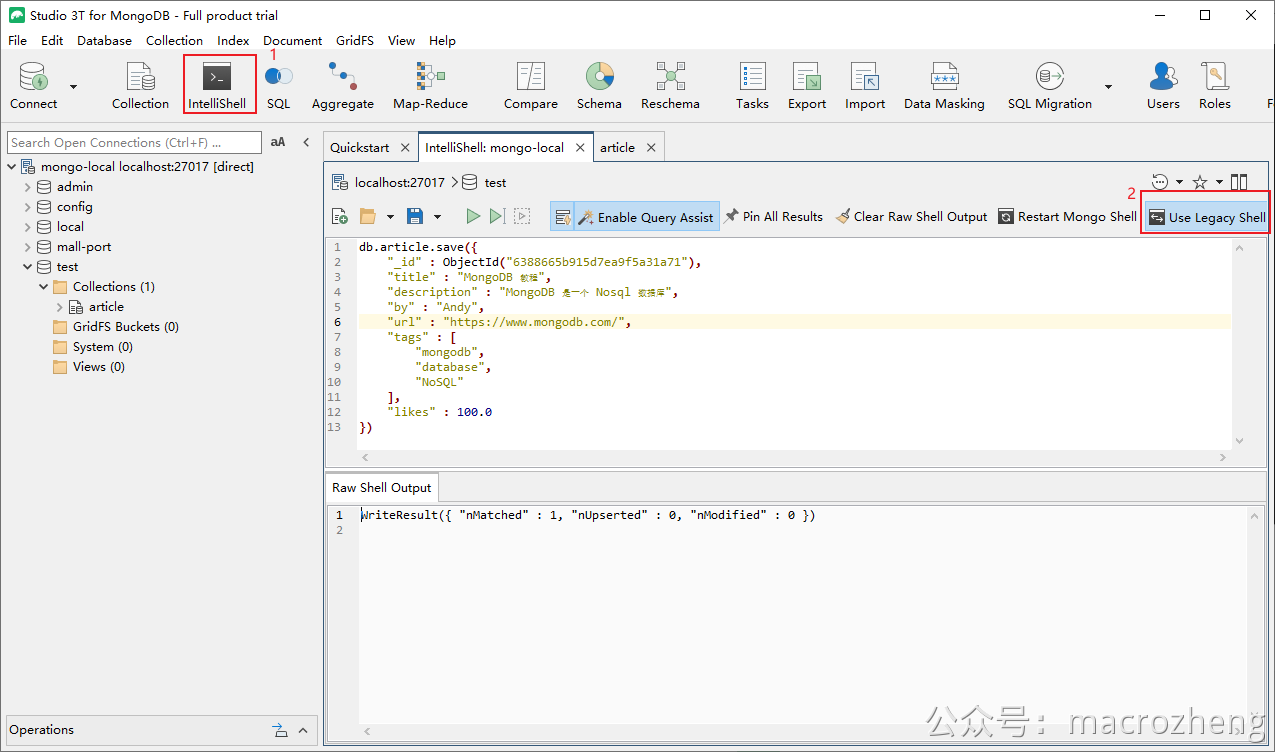This screenshot has height=752, width=1275.
Task: Close the Quickstart tab
Action: pyautogui.click(x=405, y=147)
